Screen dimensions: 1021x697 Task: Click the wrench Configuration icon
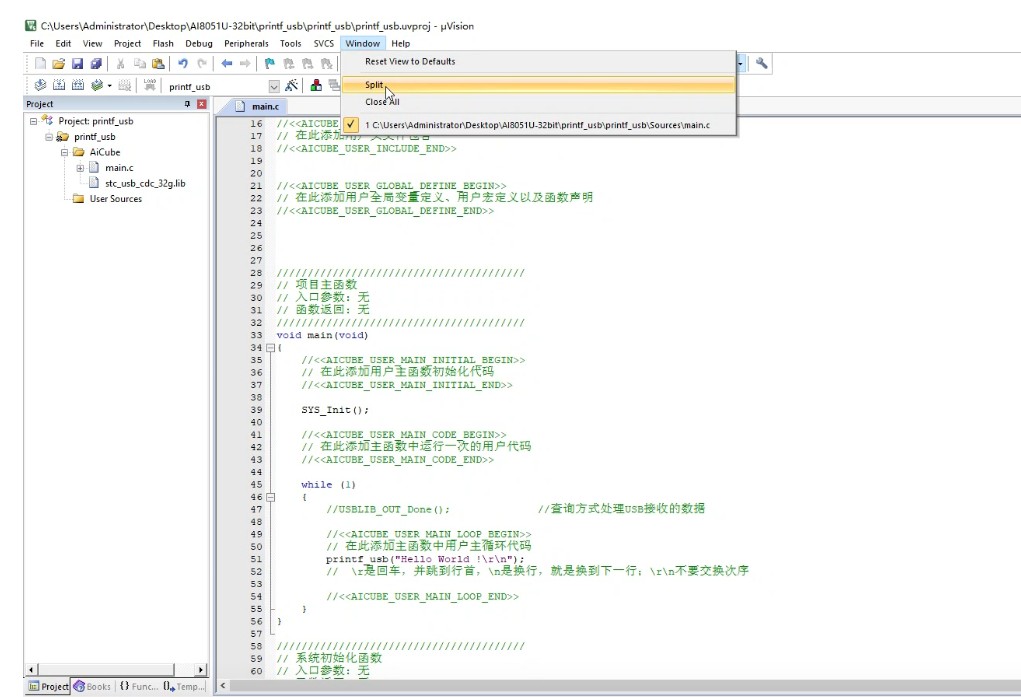point(762,63)
